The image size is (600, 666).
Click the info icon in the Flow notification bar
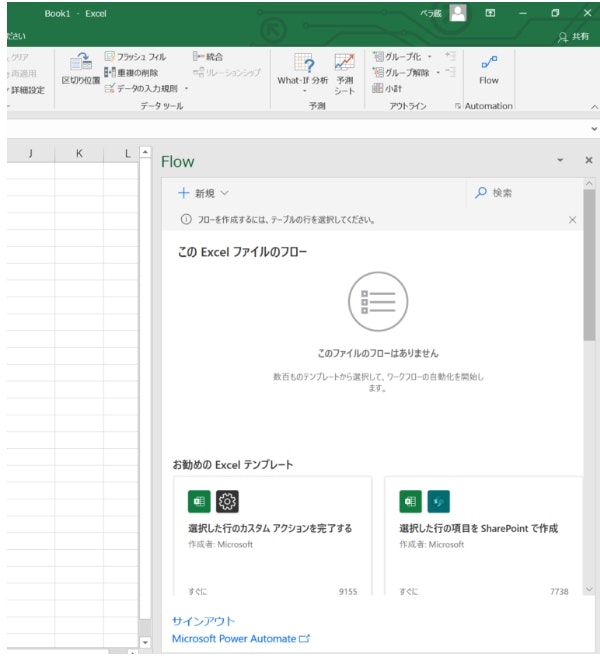pyautogui.click(x=186, y=220)
